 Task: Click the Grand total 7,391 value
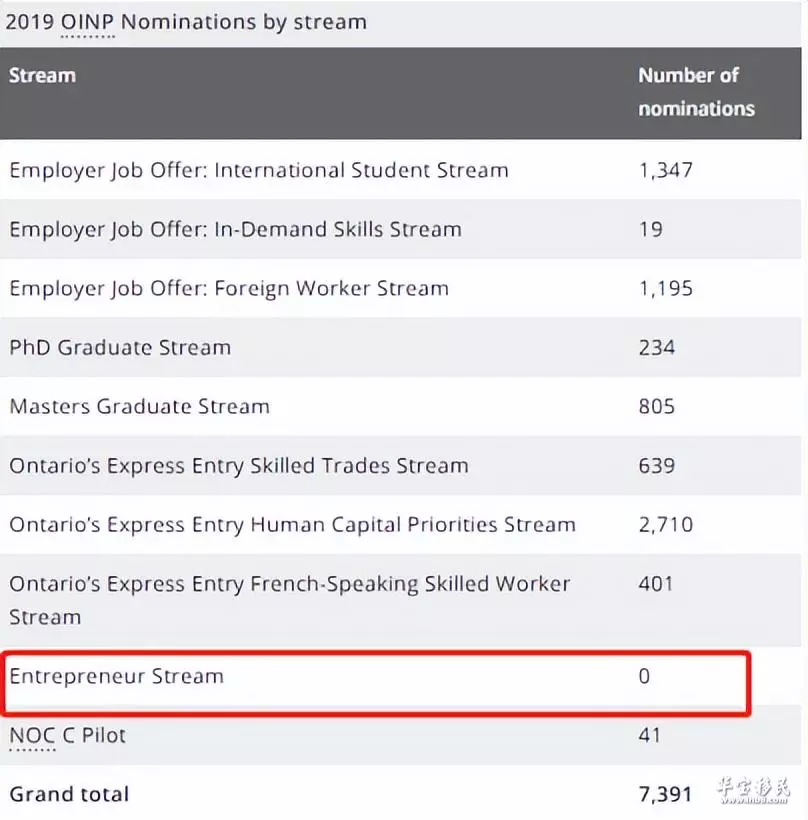[x=665, y=794]
